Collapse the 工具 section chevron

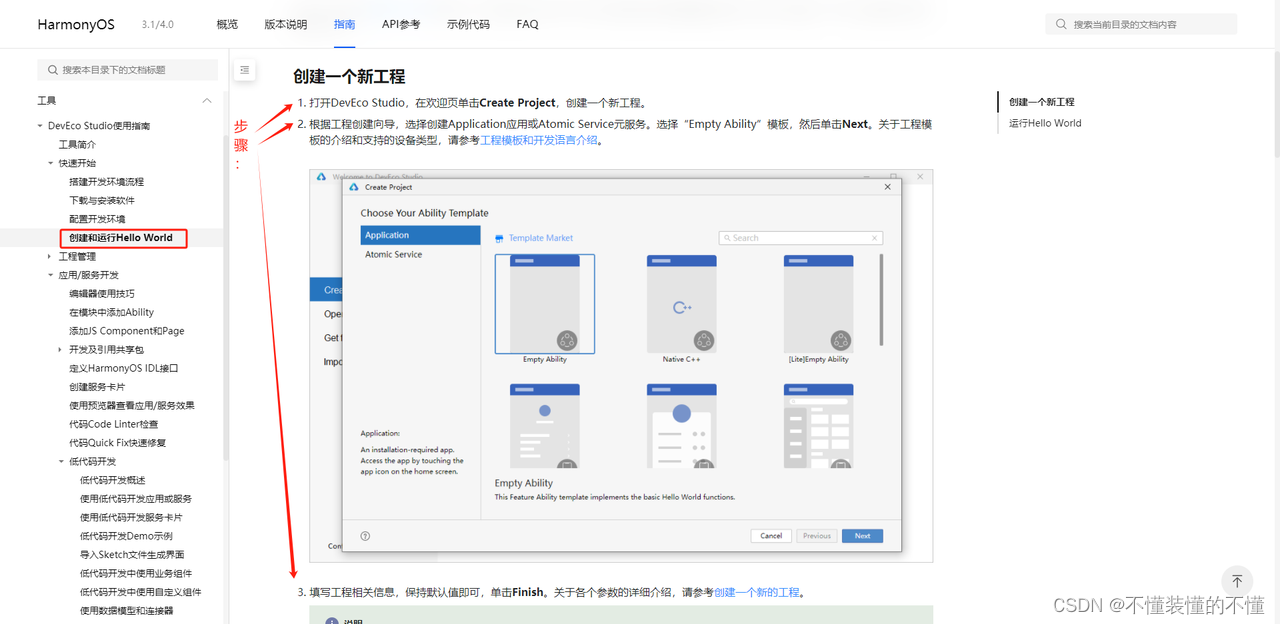[207, 101]
